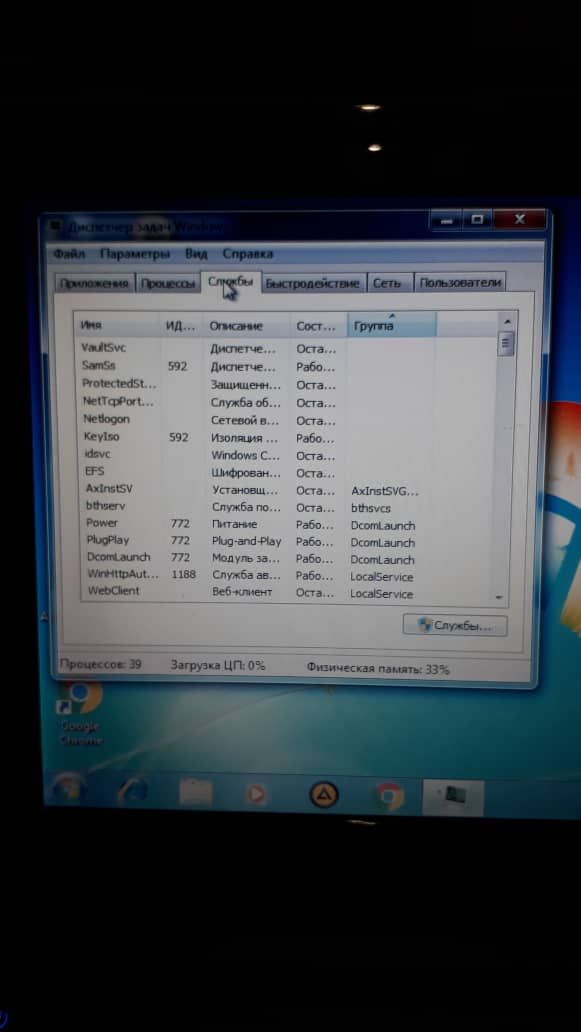581x1032 pixels.
Task: Click the Task Manager taskbar button
Action: (453, 798)
